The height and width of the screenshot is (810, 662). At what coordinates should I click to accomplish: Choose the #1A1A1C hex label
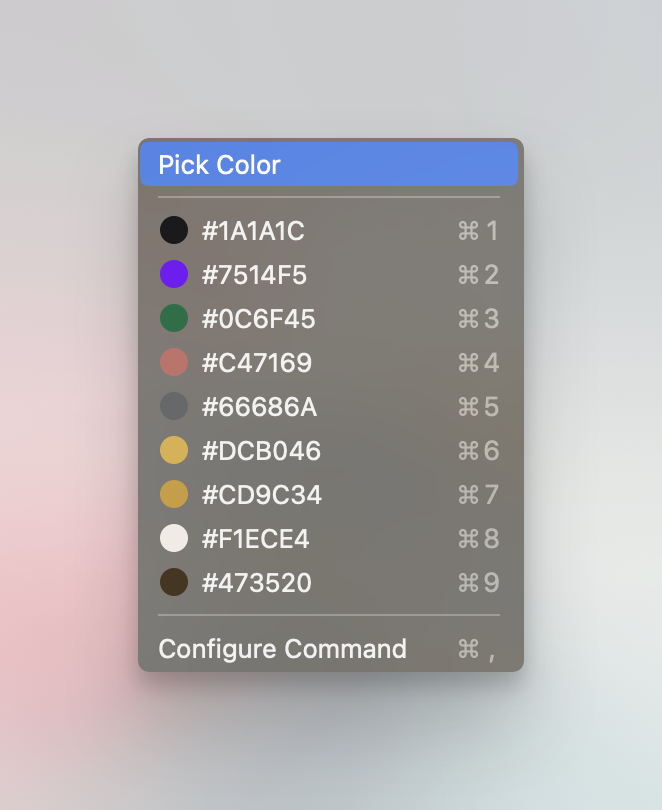[x=253, y=230]
